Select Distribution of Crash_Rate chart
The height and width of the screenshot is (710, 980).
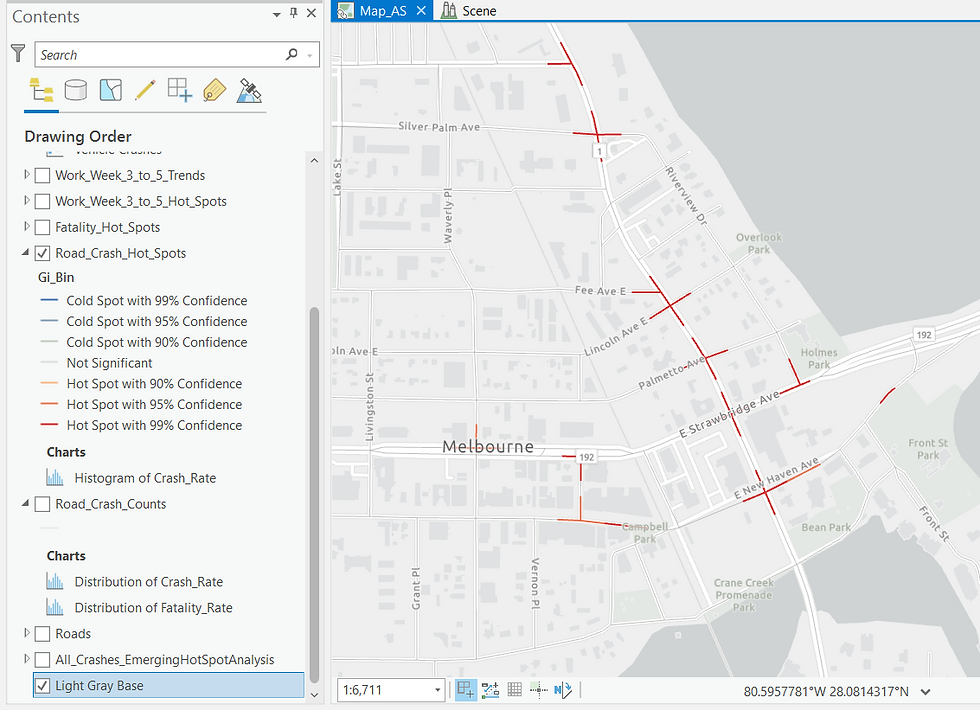(149, 582)
